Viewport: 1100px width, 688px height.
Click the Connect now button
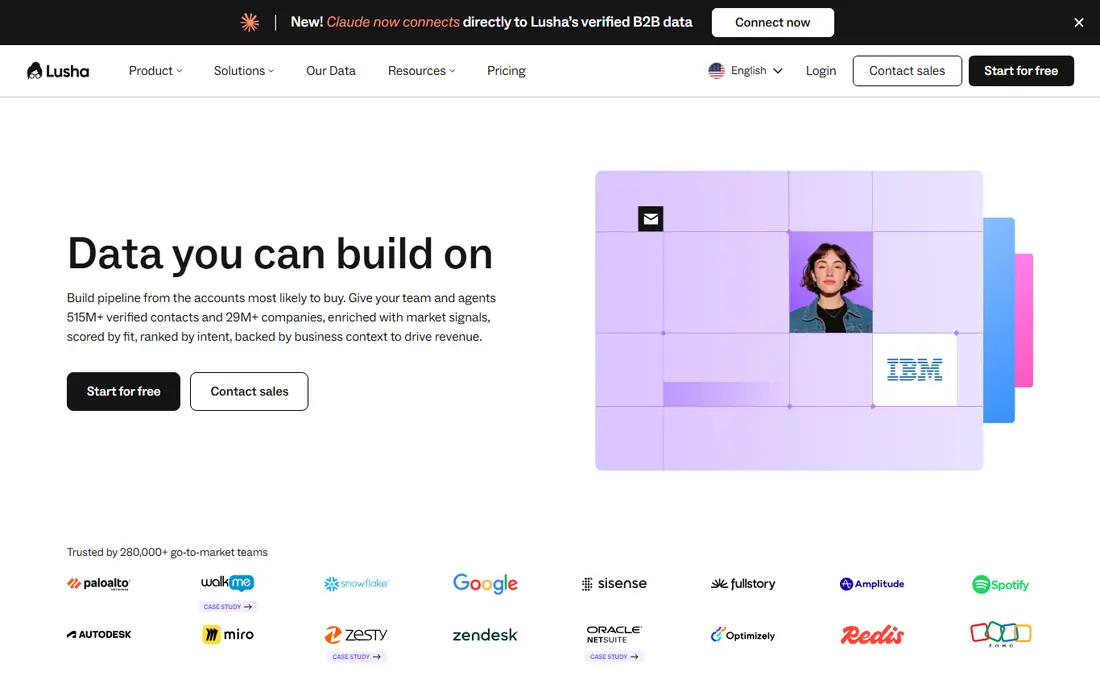[772, 22]
